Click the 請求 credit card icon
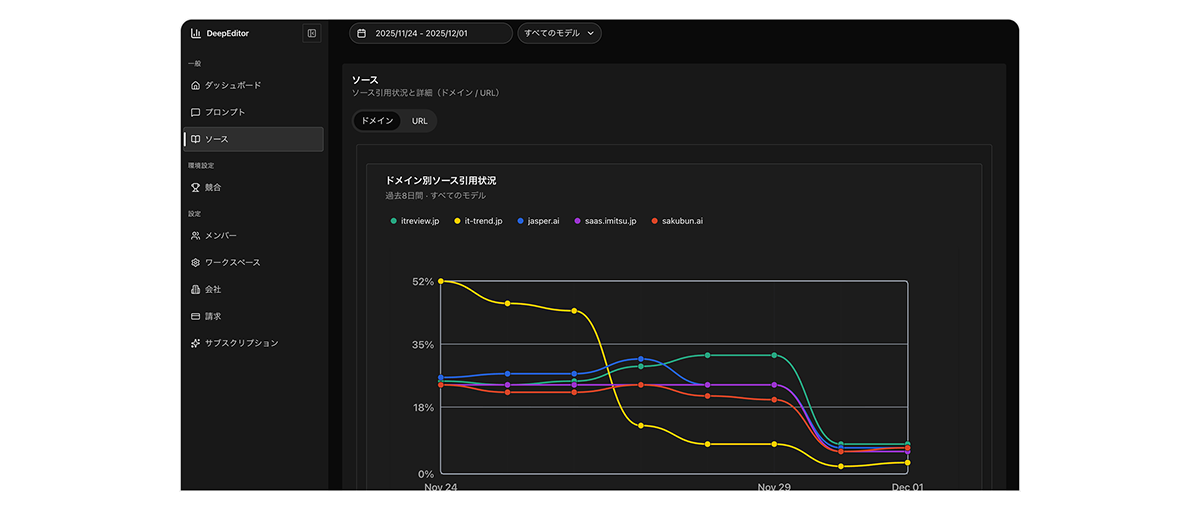The height and width of the screenshot is (510, 1200). click(x=196, y=316)
